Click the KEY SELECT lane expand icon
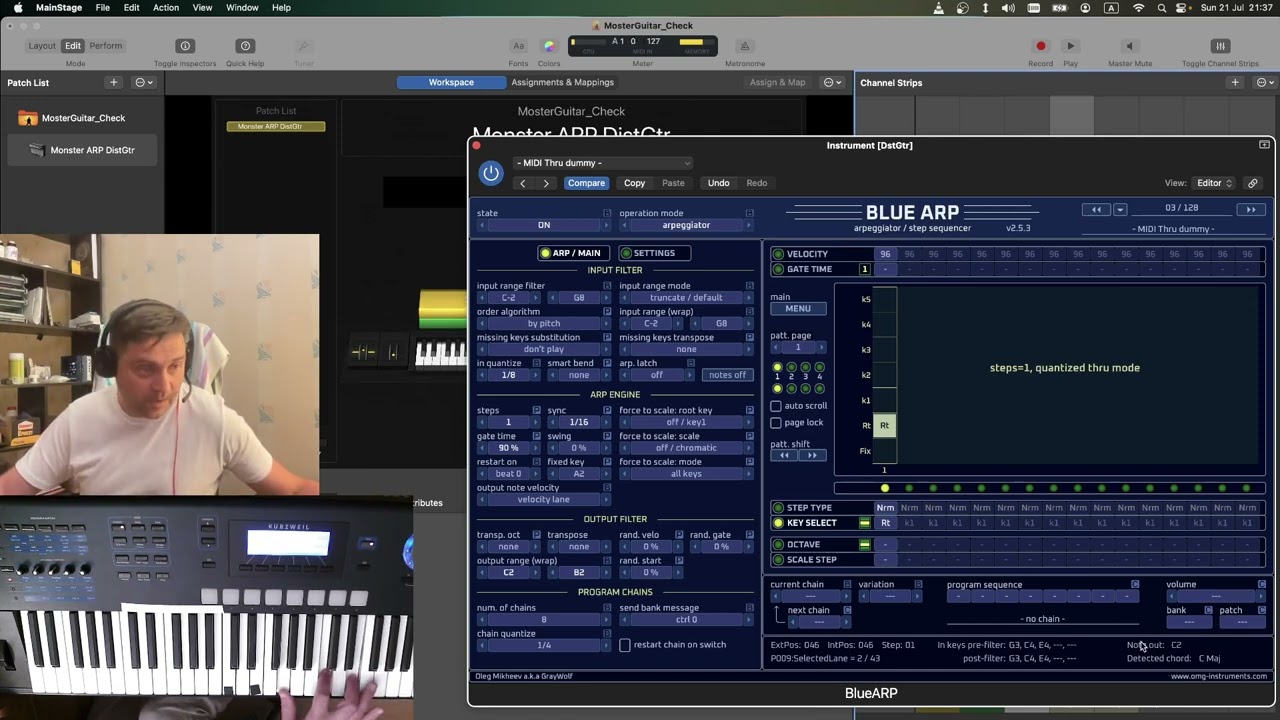This screenshot has width=1280, height=720. coord(865,523)
